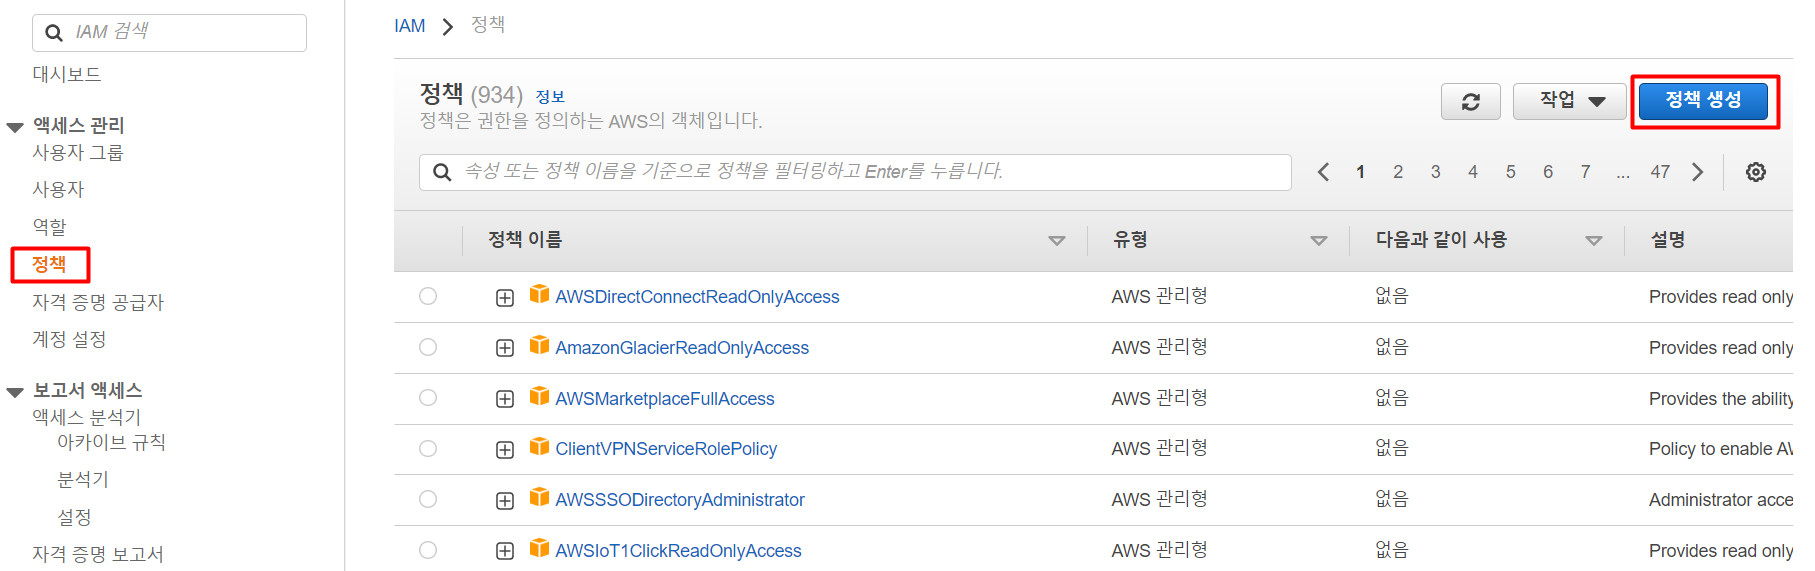Open the ClientVPNServiceRolePolicy policy link

pos(666,449)
